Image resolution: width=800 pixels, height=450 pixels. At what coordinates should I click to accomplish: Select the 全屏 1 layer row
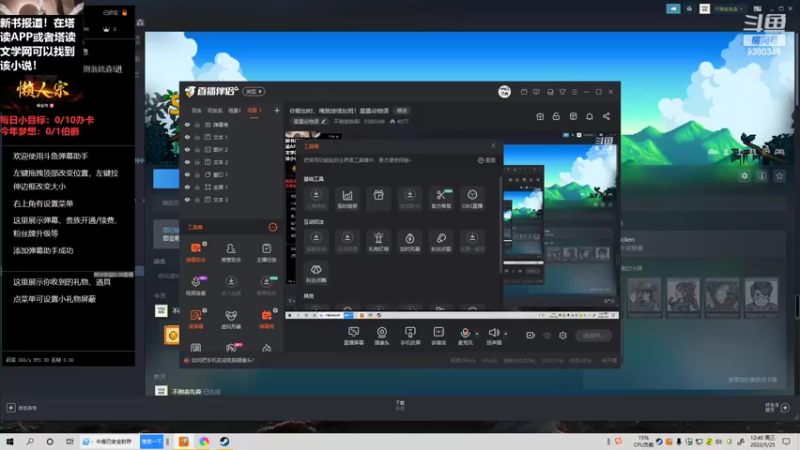click(231, 187)
